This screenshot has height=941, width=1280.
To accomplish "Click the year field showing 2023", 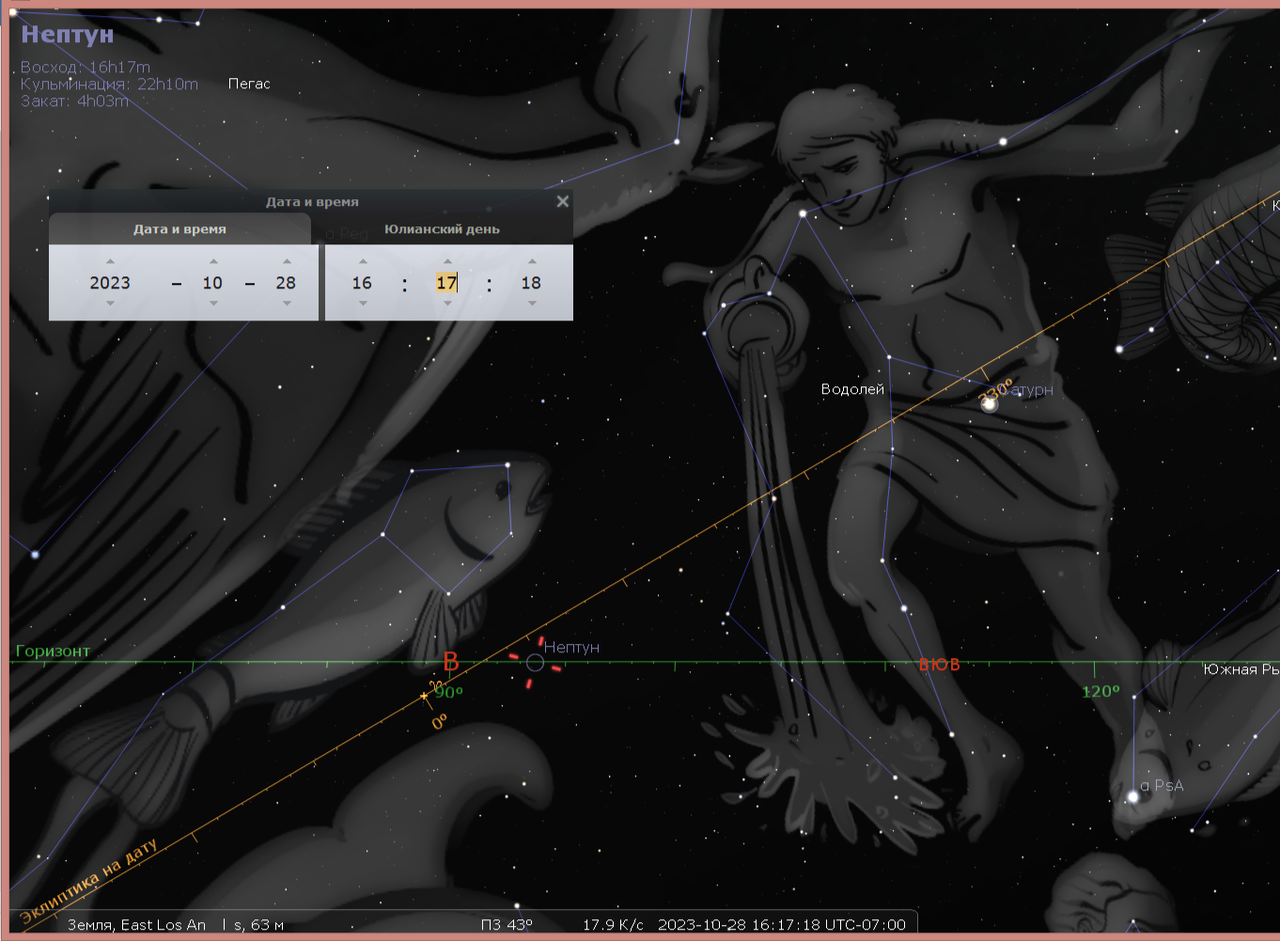I will pos(110,283).
